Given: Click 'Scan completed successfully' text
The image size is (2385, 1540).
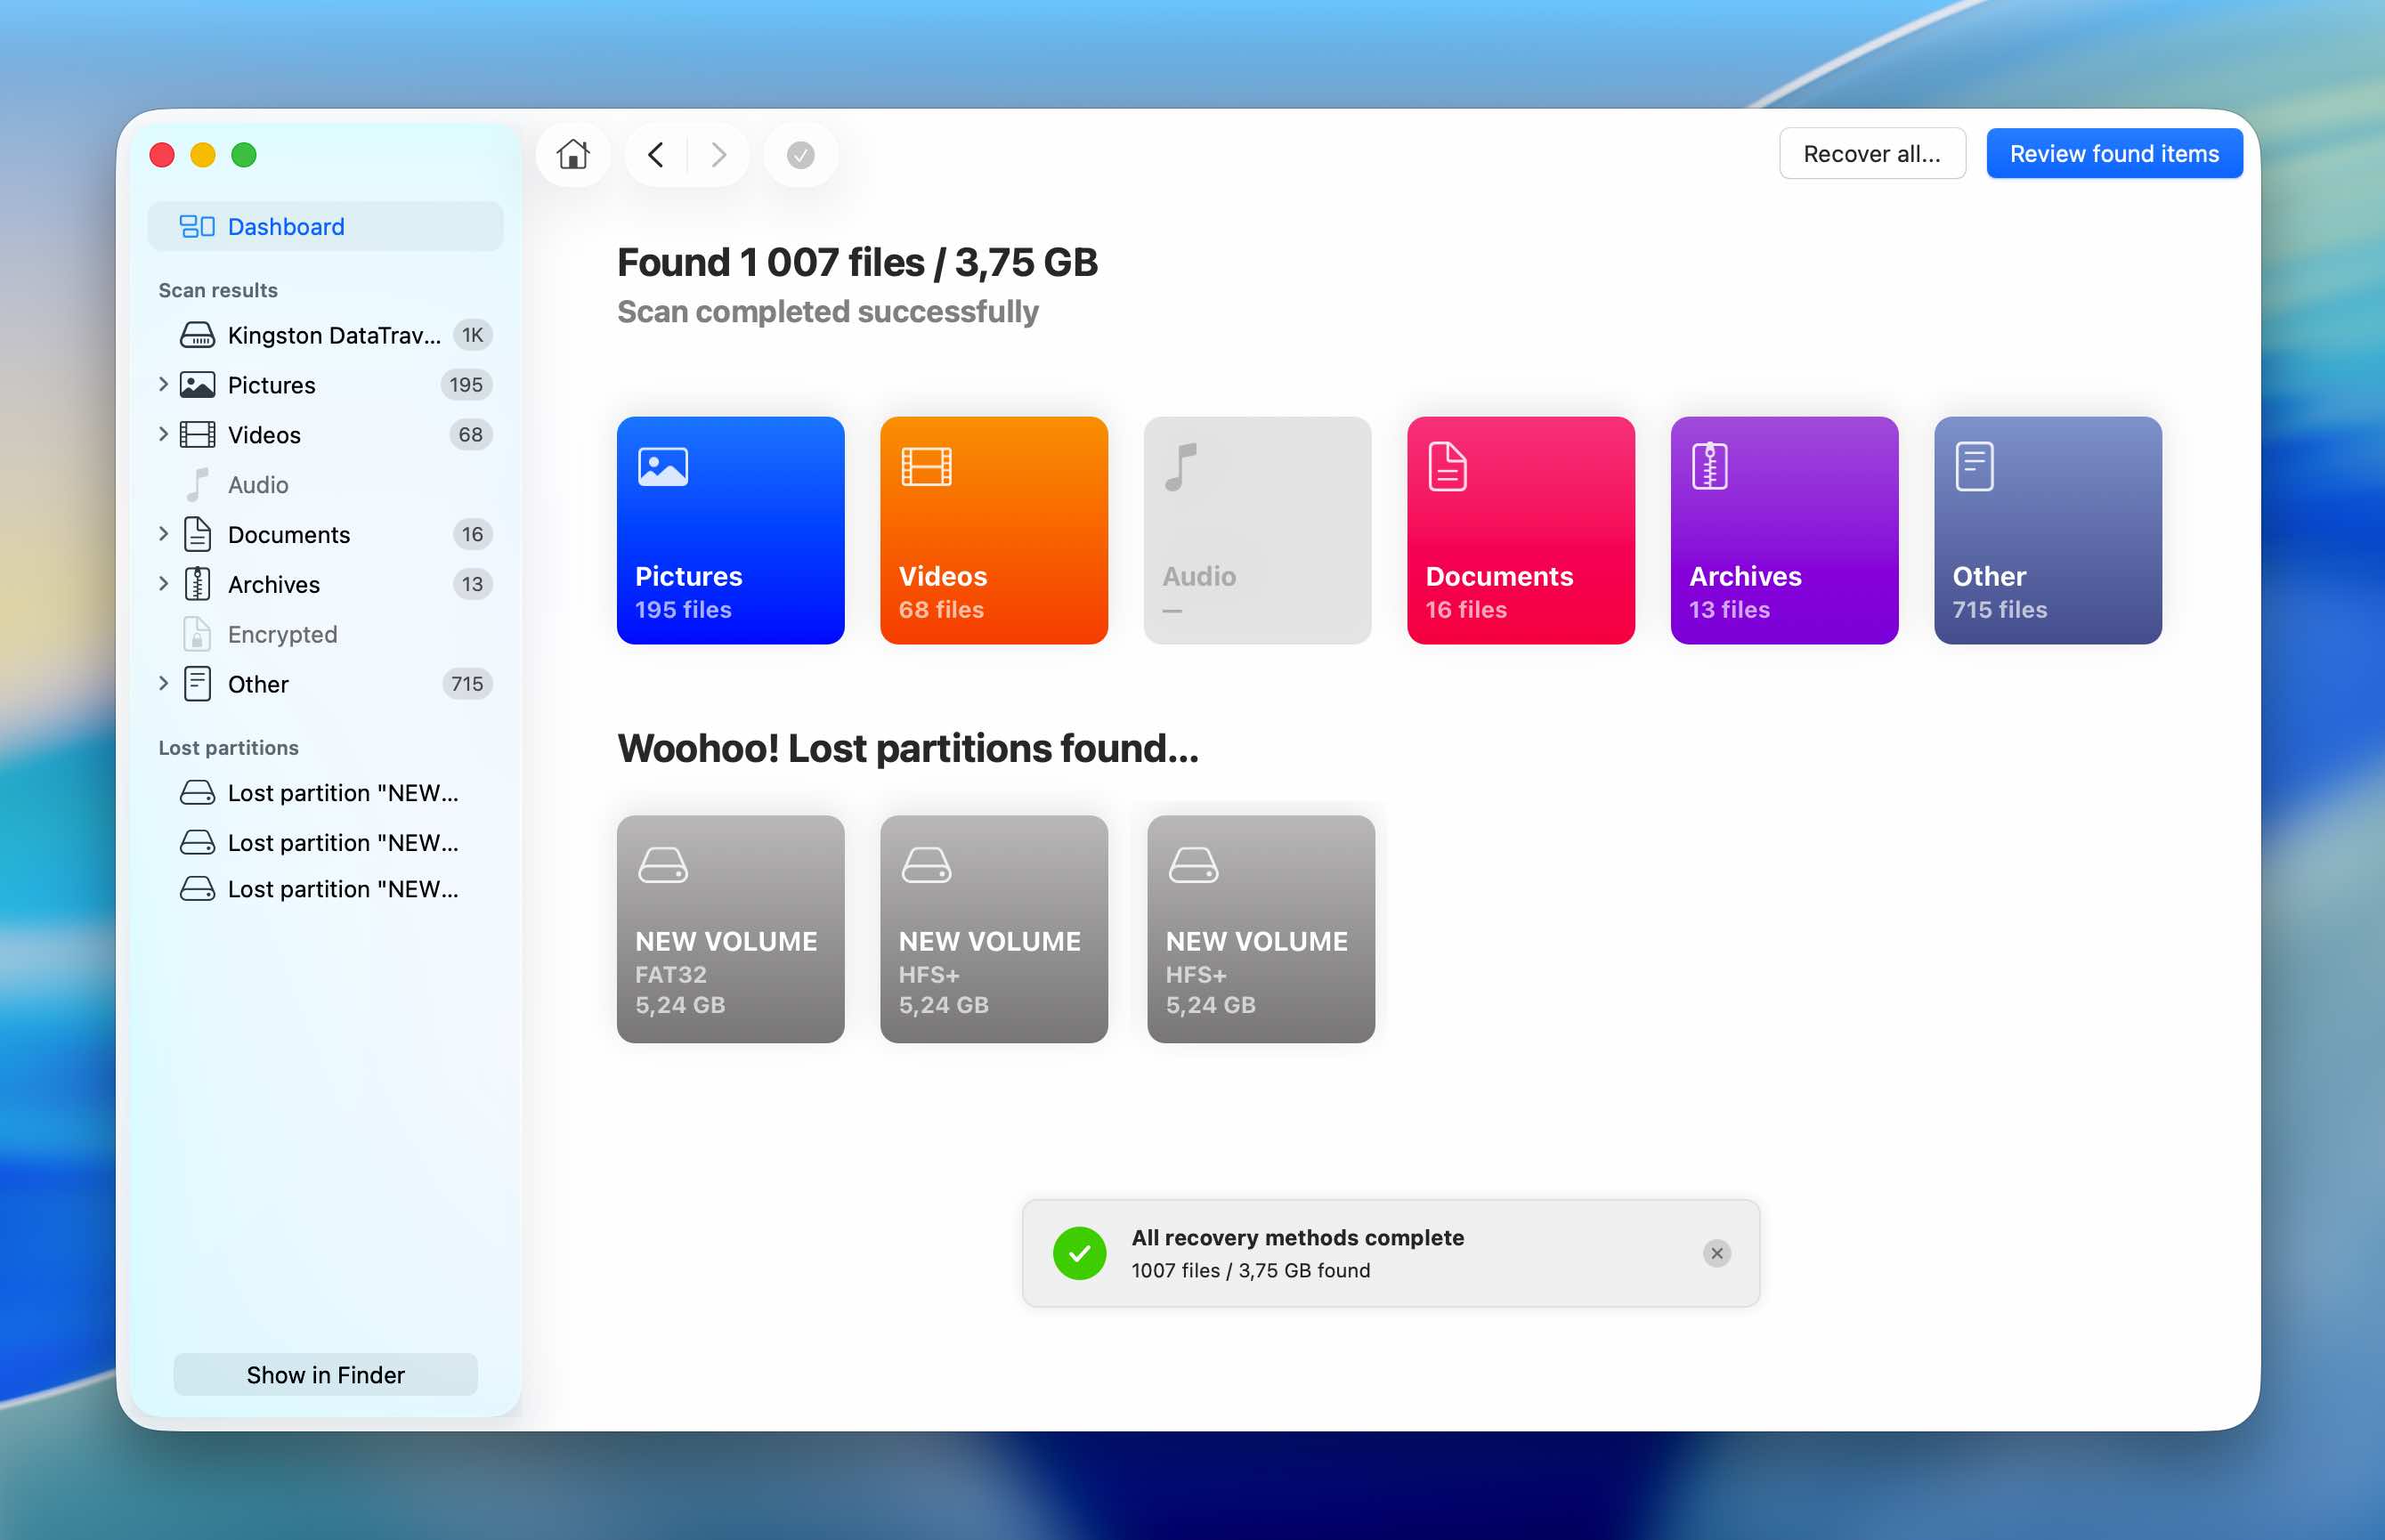Looking at the screenshot, I should (x=827, y=312).
